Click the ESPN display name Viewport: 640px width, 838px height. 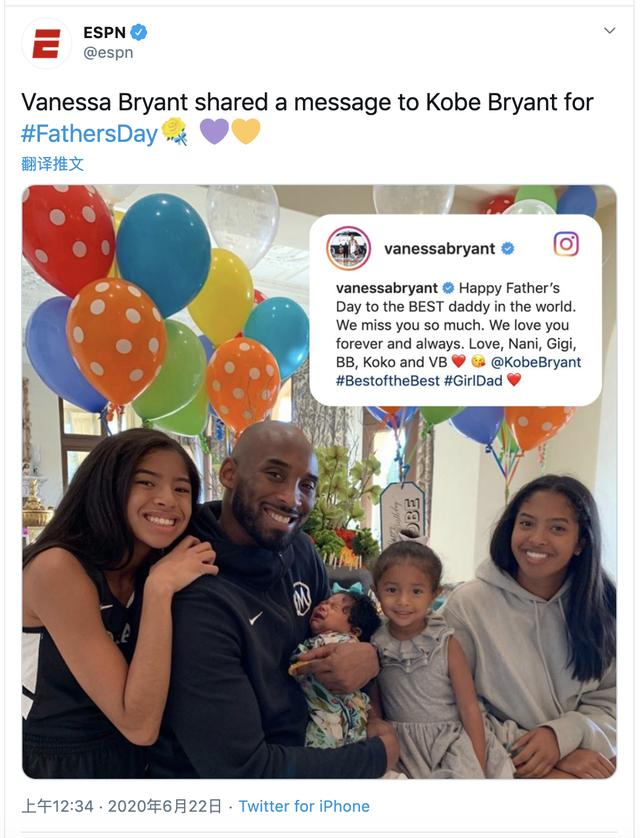tap(104, 33)
